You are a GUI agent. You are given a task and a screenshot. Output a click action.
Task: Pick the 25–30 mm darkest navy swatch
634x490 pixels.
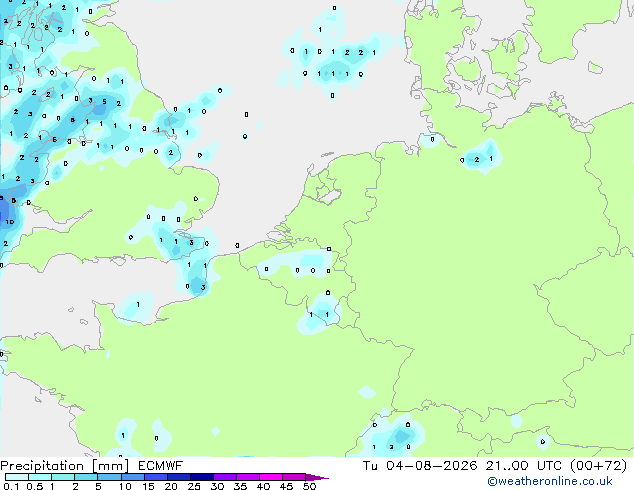[202, 477]
